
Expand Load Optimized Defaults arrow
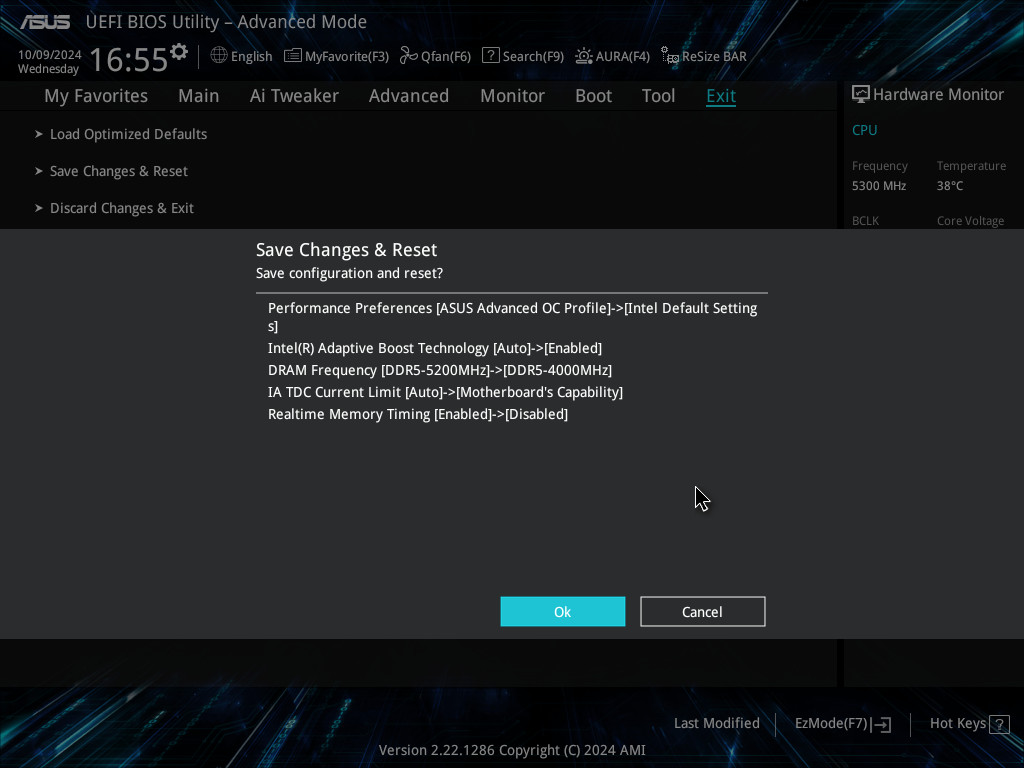click(x=39, y=134)
